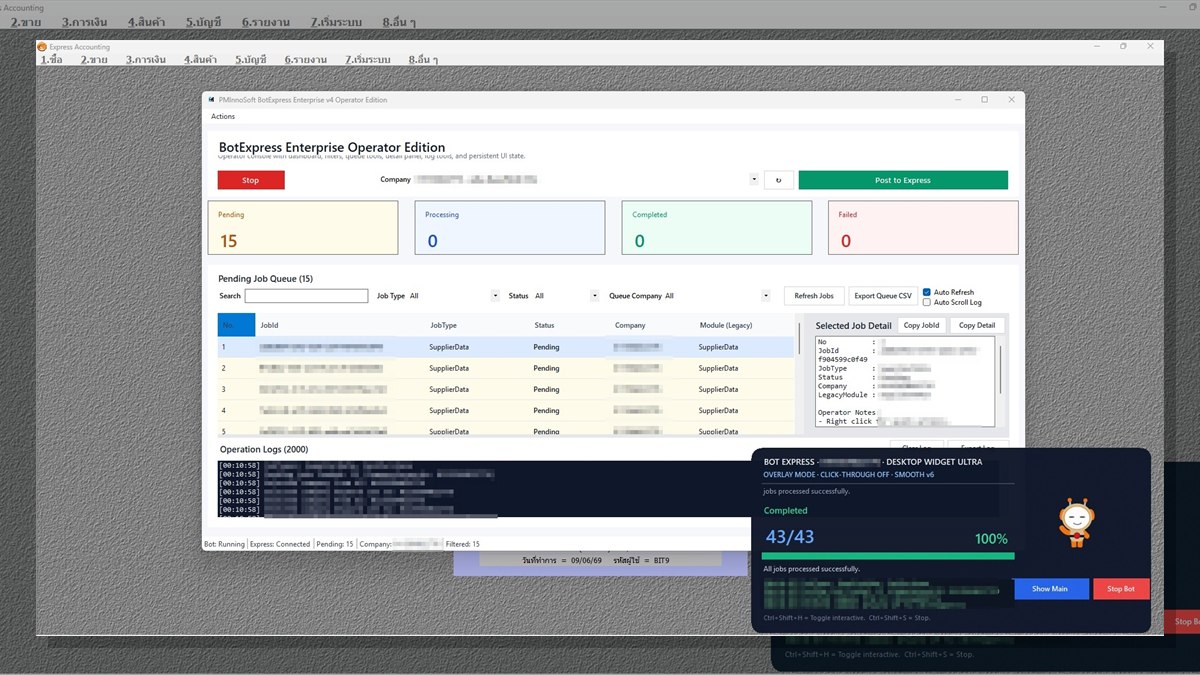Click the green progress bar in the widget
The height and width of the screenshot is (675, 1200).
(x=888, y=556)
